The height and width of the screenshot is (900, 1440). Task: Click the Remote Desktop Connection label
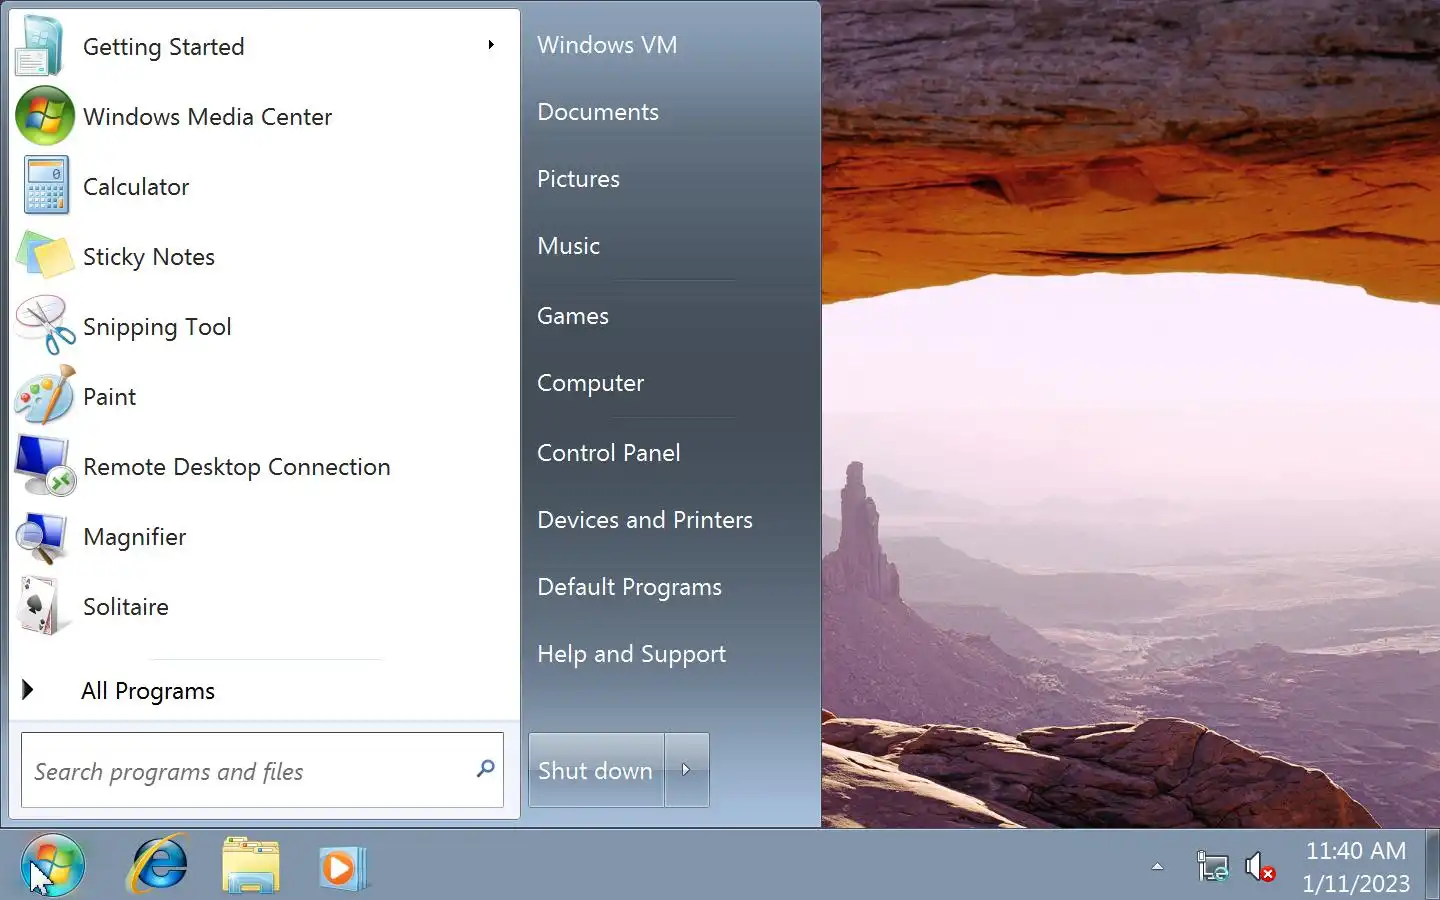pos(236,467)
